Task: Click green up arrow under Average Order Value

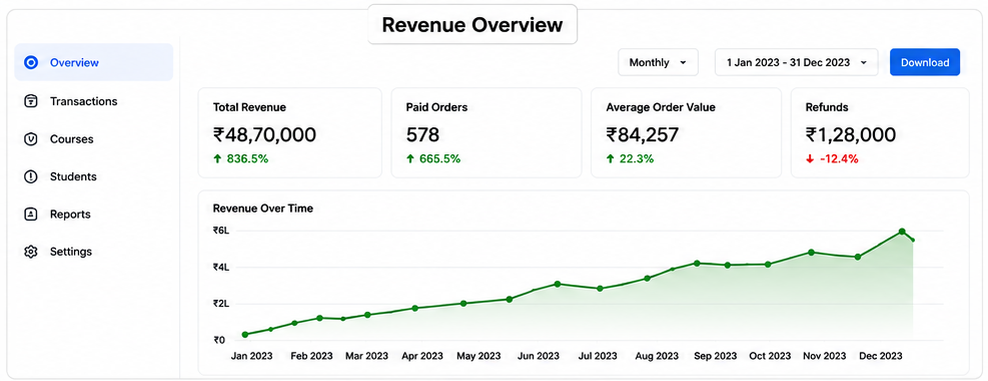Action: 610,159
